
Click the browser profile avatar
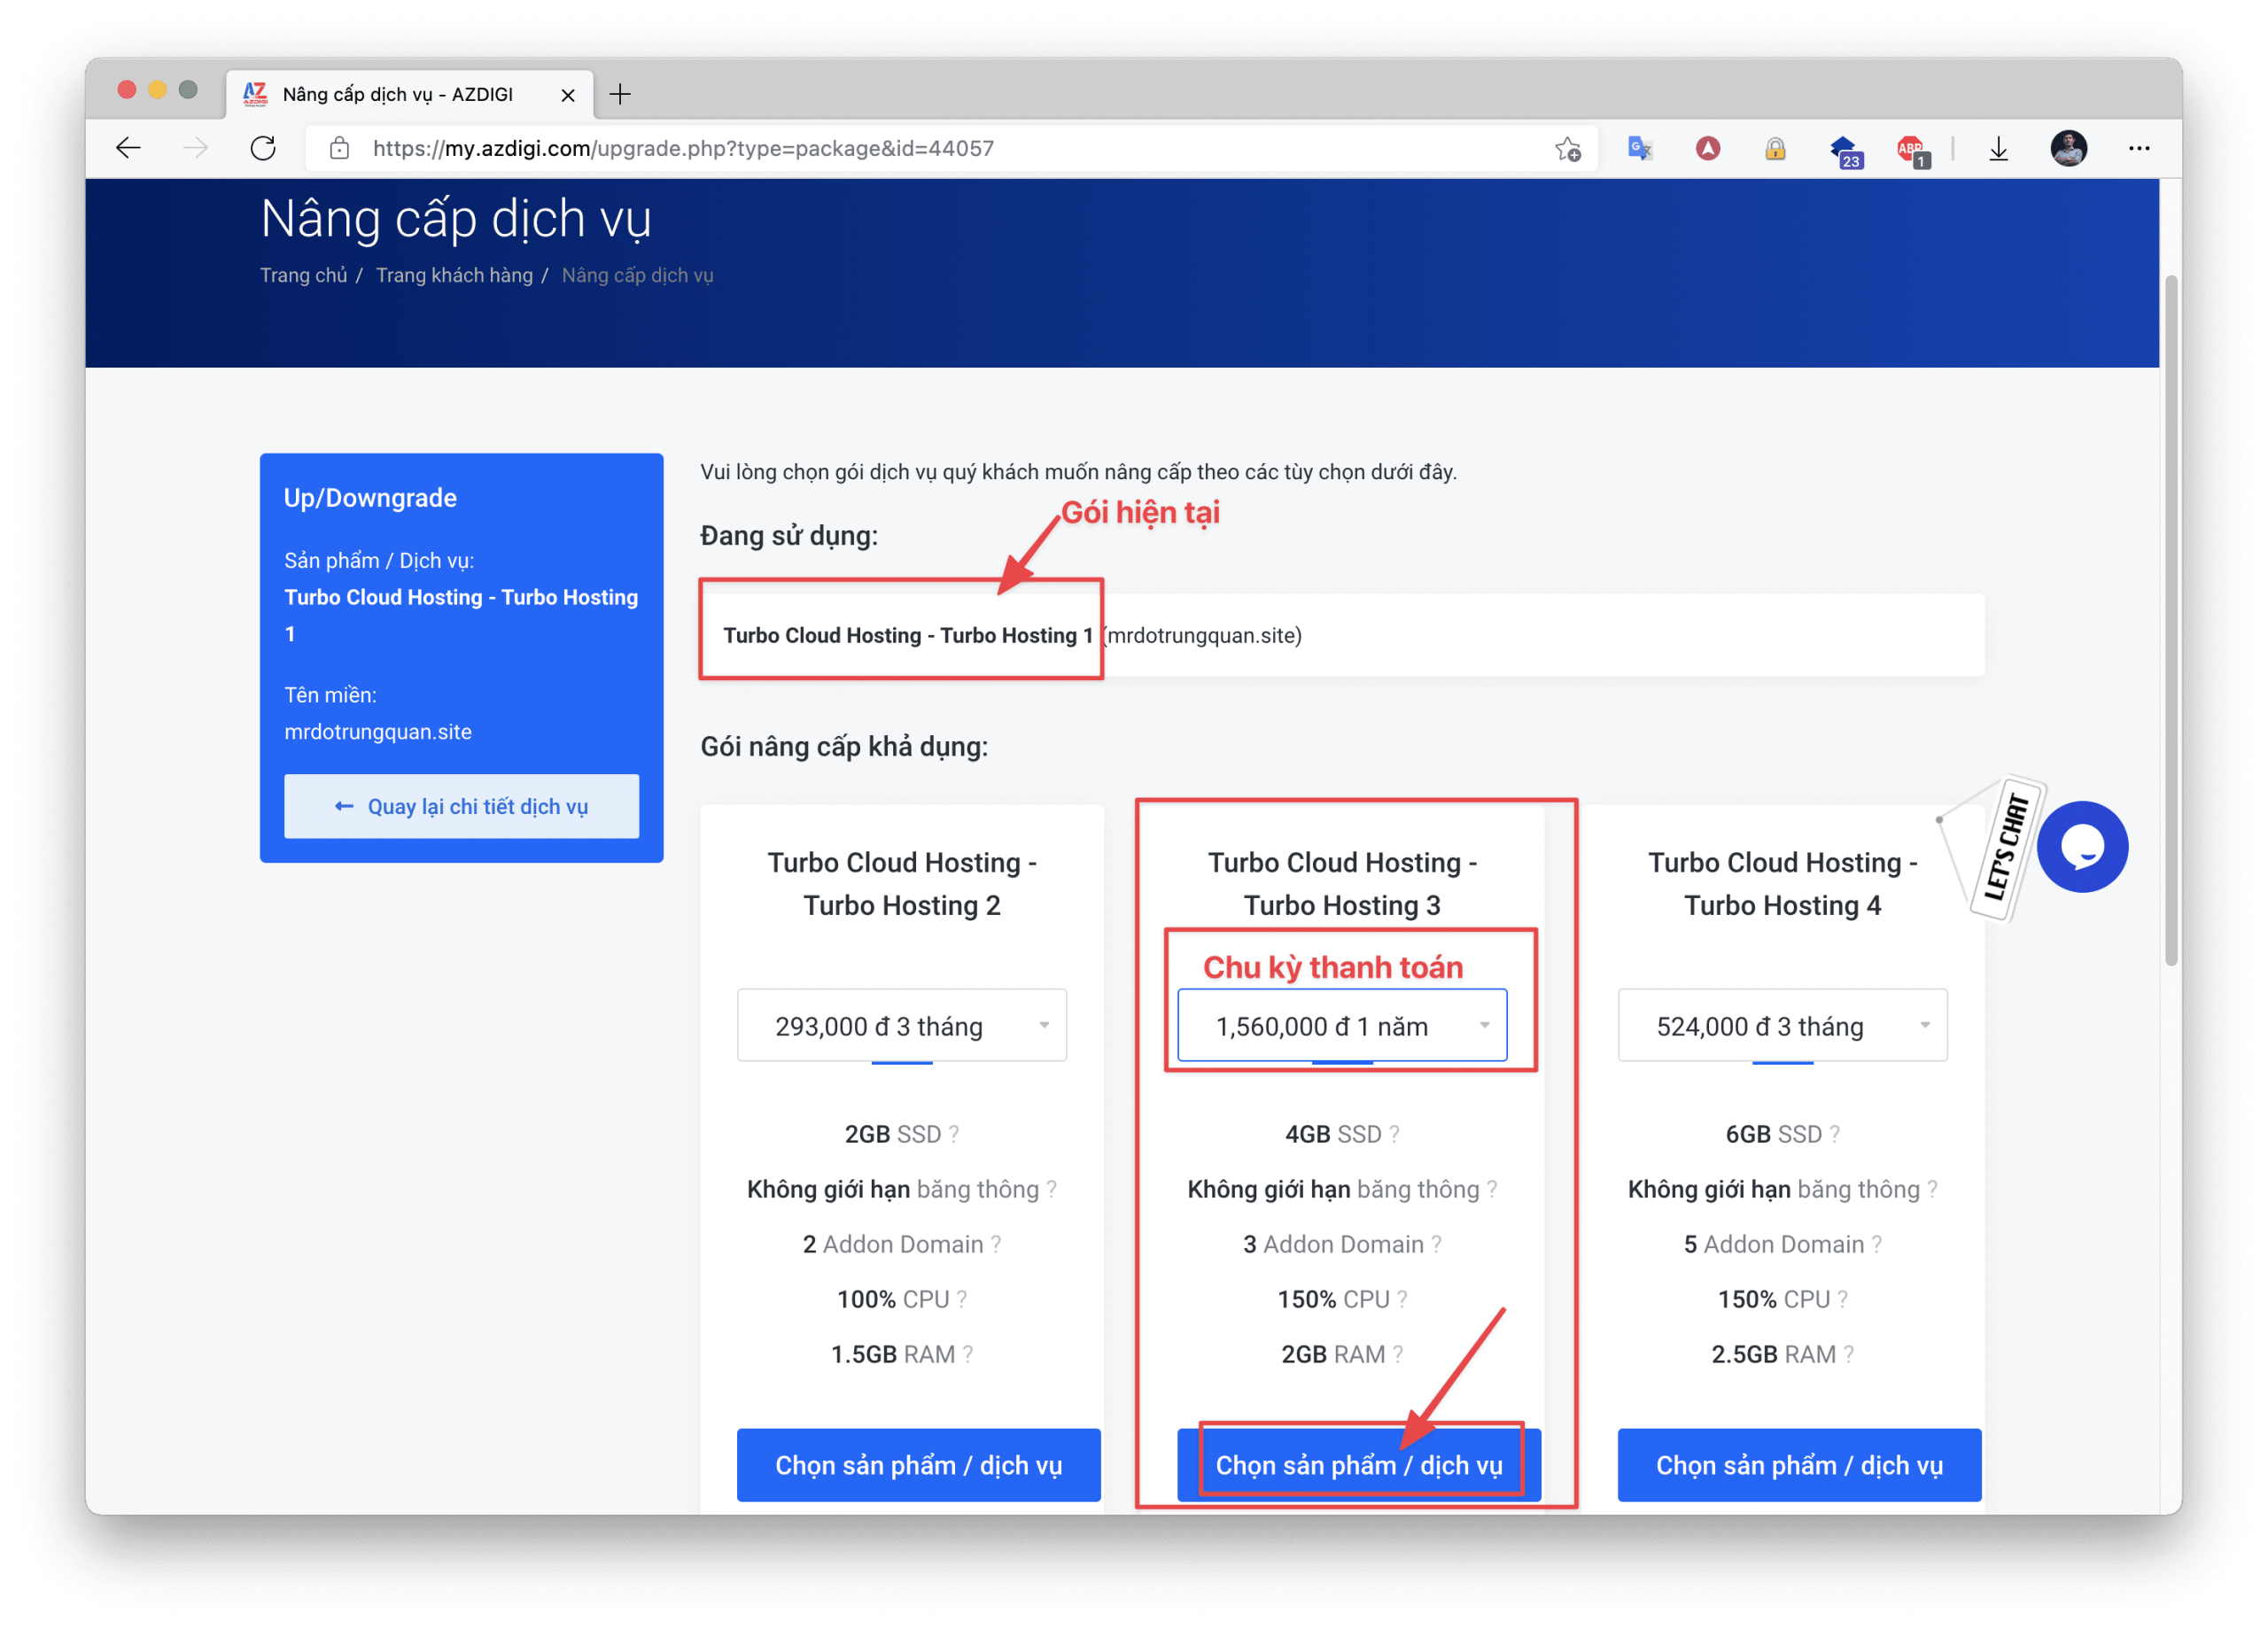pos(2068,149)
